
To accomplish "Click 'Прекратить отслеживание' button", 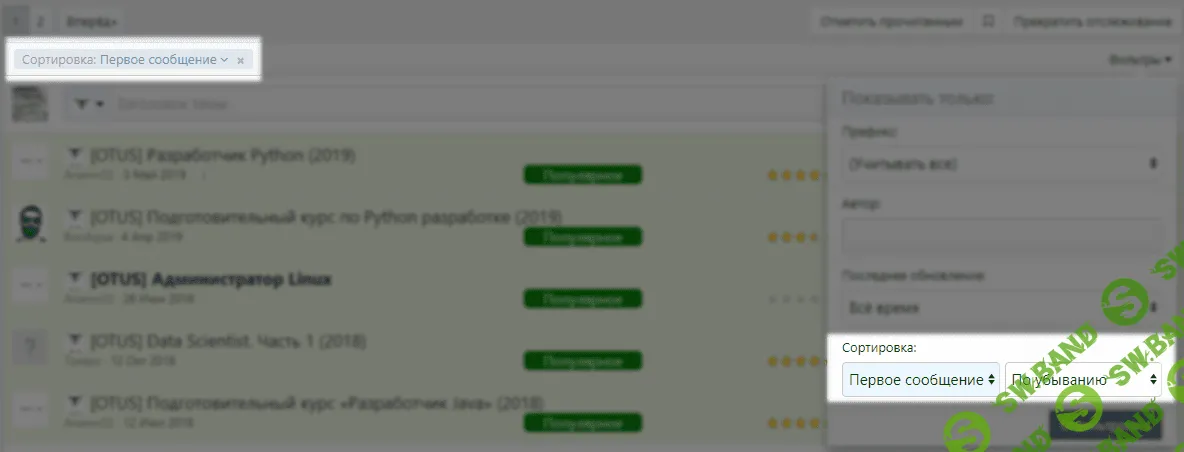I will (1091, 20).
